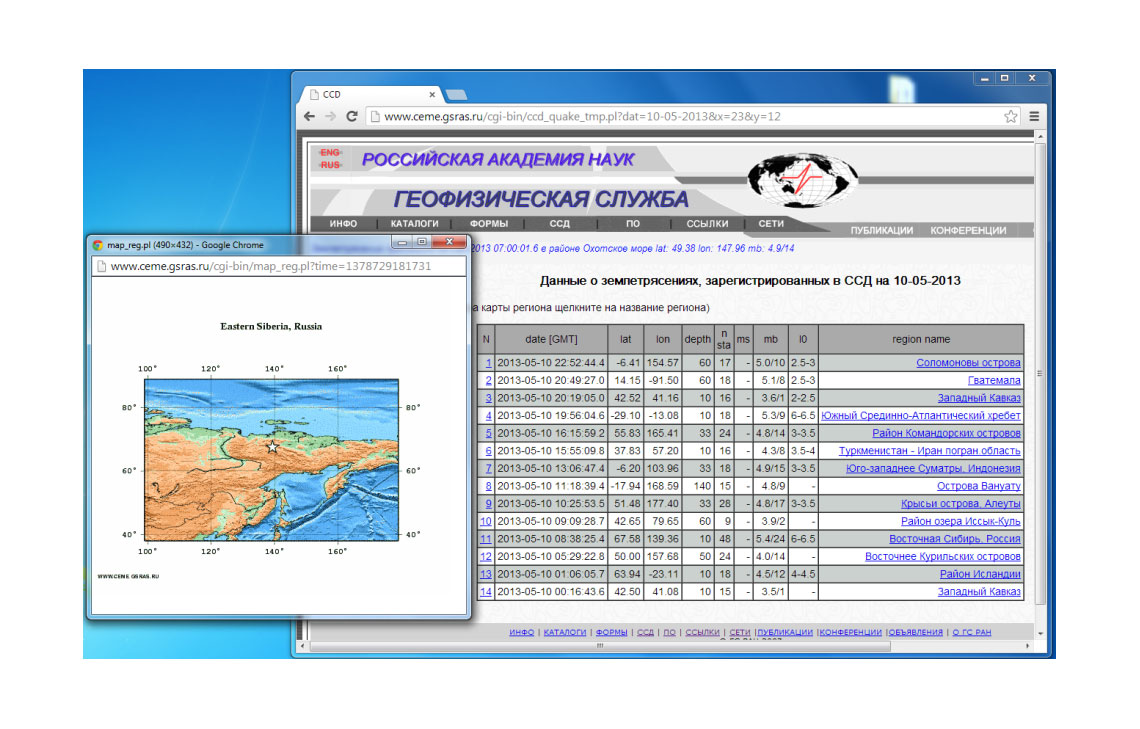Open footer КАТАЛОГИ link
The image size is (1140, 729).
tap(565, 632)
